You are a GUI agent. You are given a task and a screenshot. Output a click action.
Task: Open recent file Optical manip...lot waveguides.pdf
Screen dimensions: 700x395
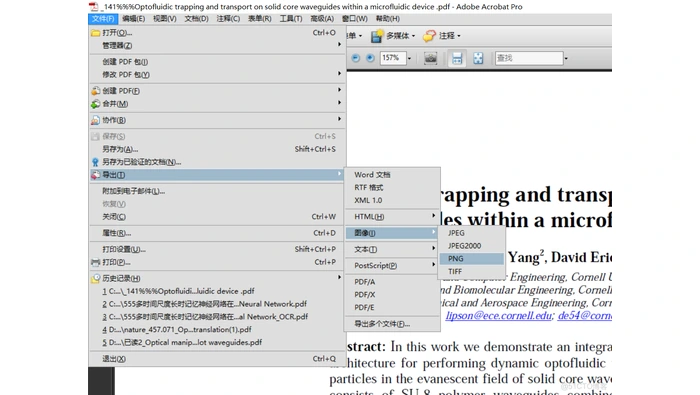217,343
